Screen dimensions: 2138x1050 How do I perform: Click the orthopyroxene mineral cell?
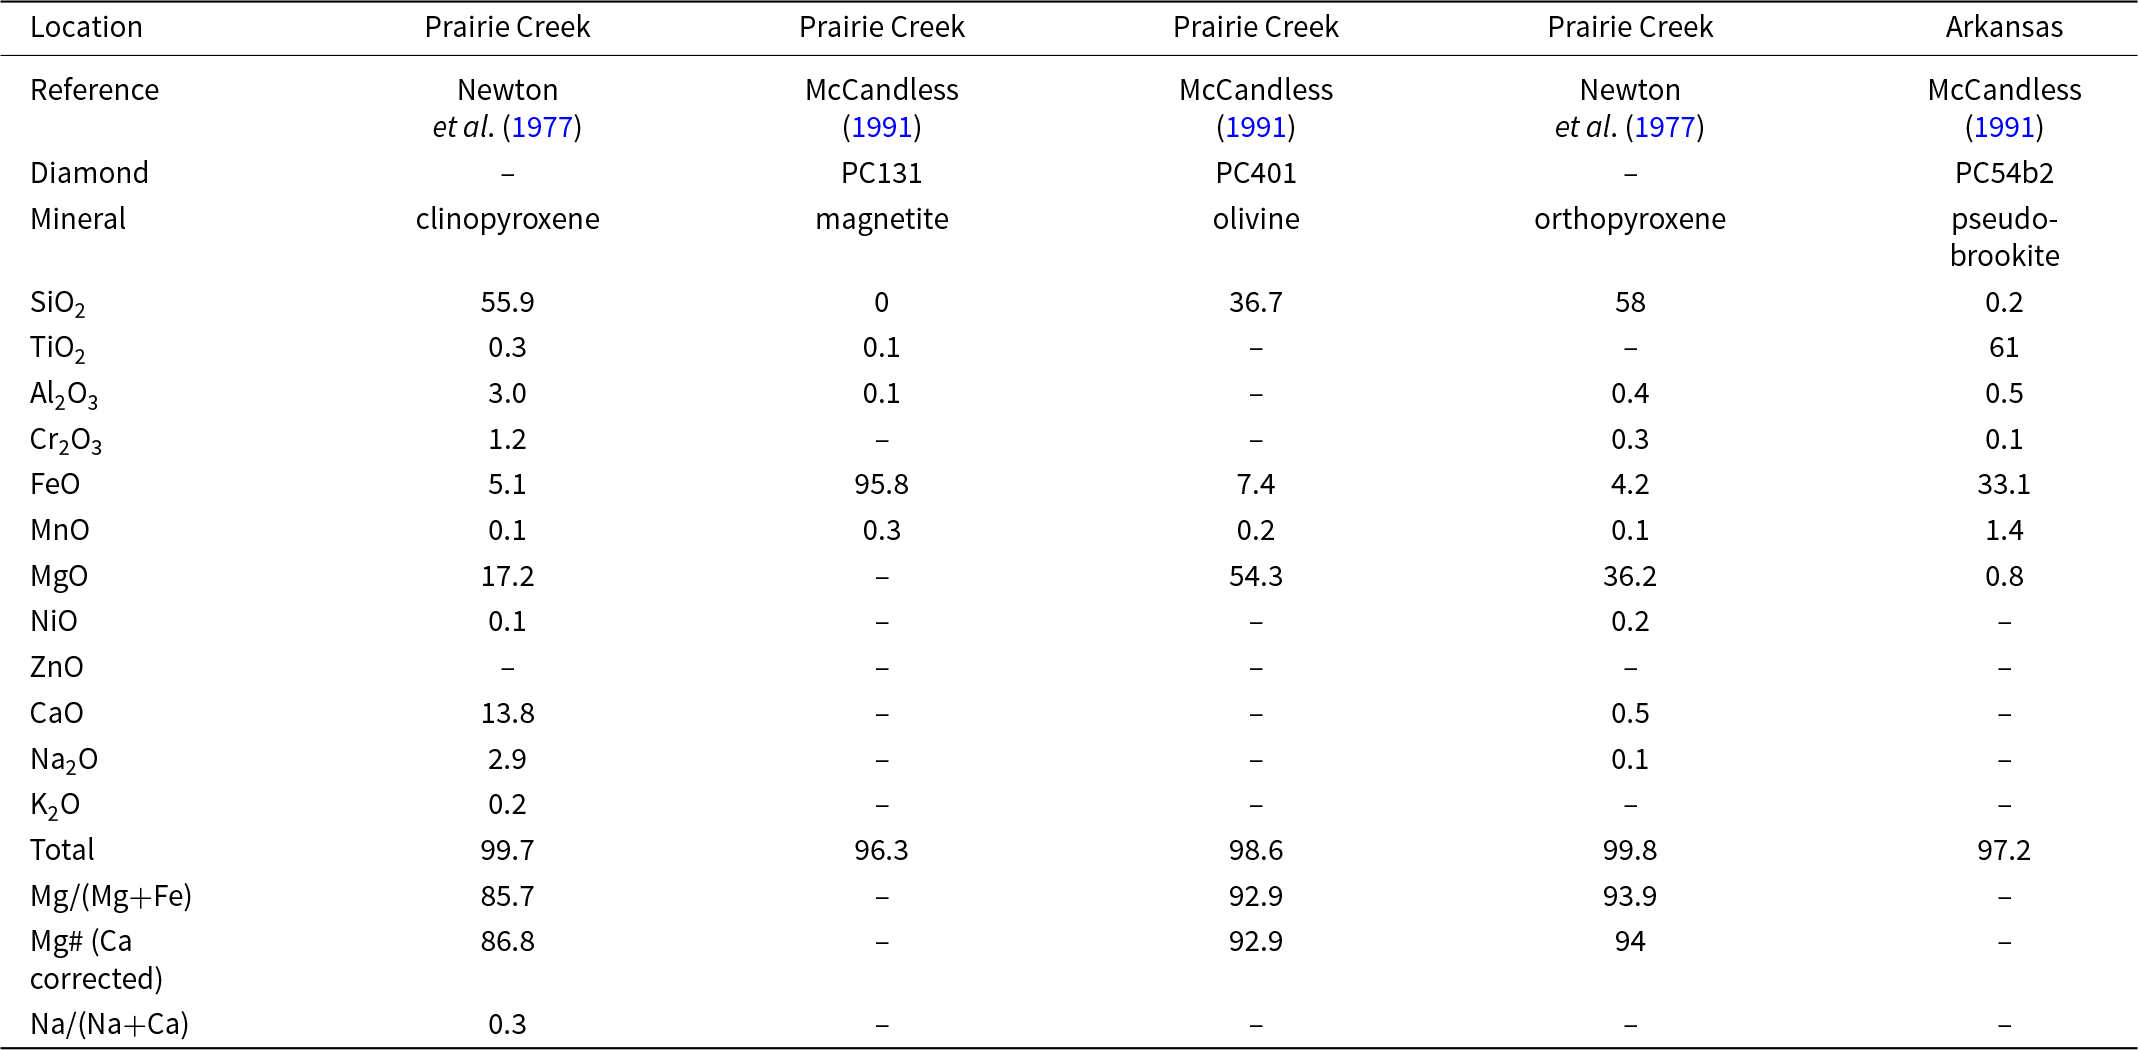click(1629, 219)
